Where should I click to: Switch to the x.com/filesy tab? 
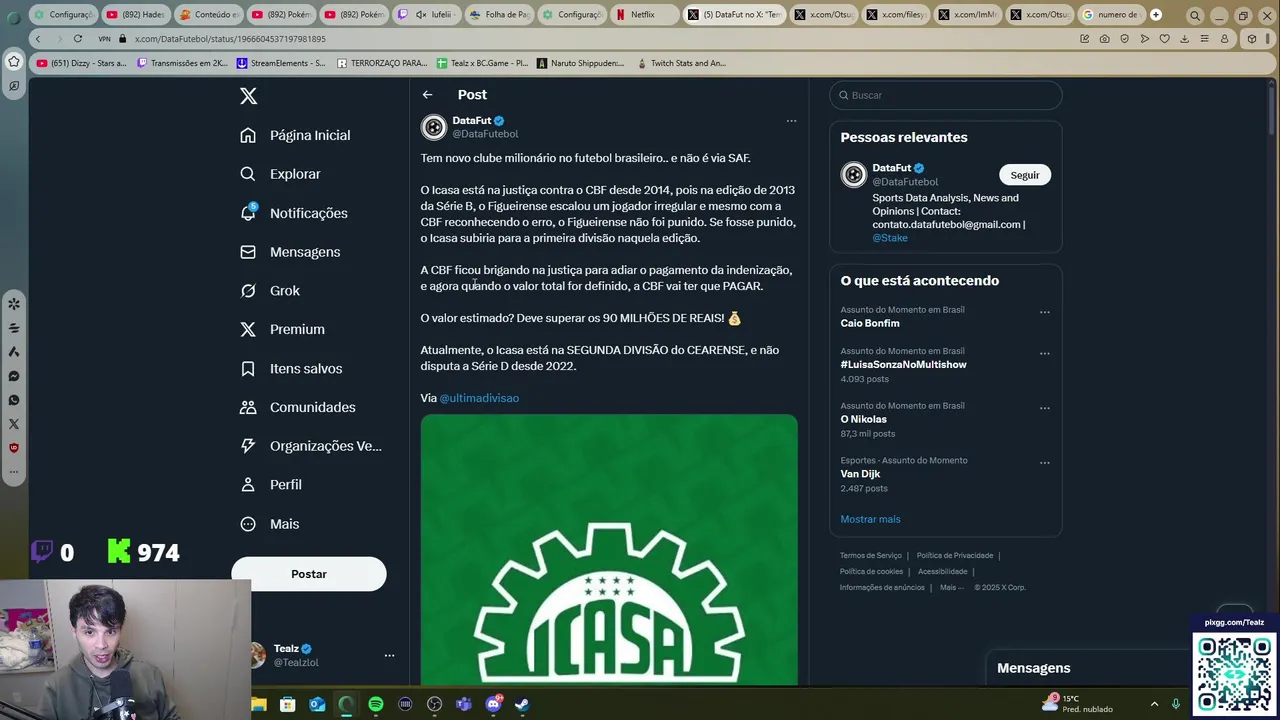pyautogui.click(x=895, y=15)
